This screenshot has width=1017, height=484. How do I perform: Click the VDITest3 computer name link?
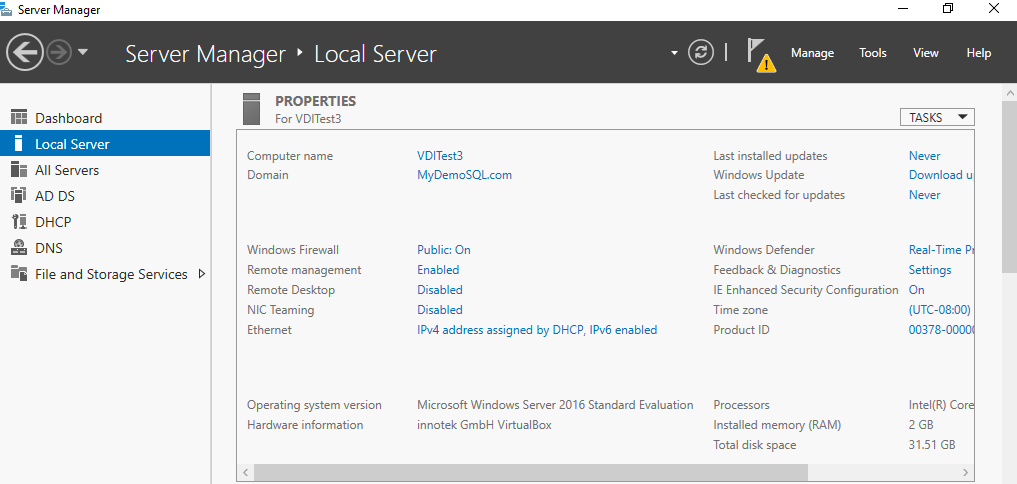440,156
